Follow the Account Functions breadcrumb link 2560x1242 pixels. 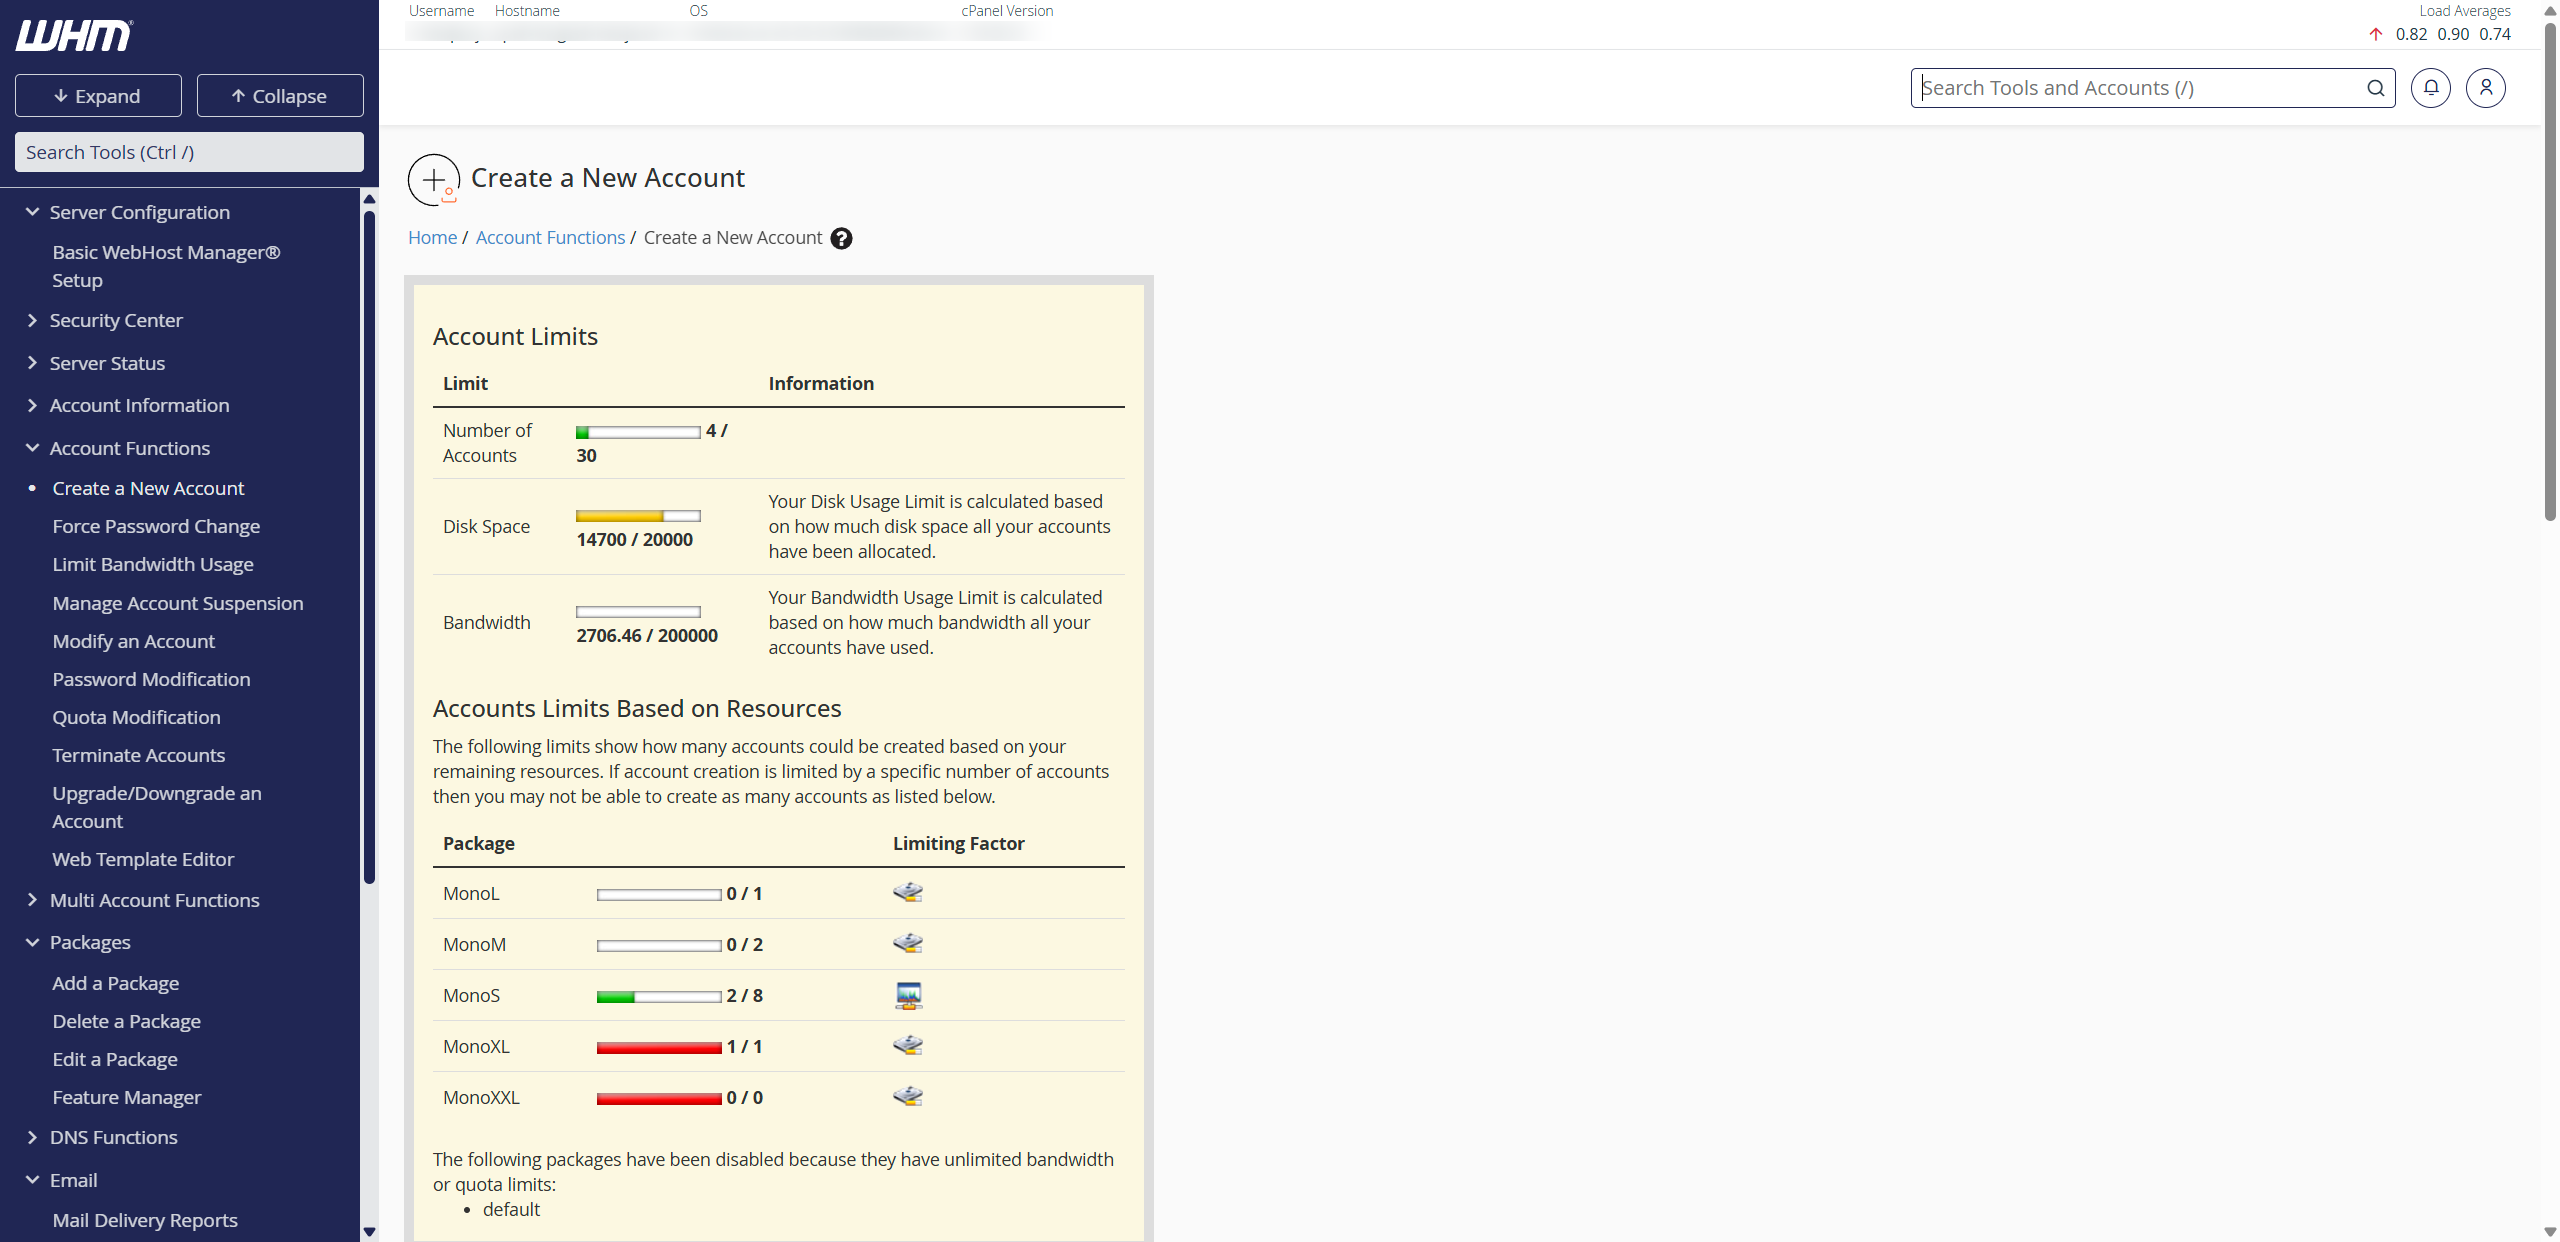click(x=550, y=238)
